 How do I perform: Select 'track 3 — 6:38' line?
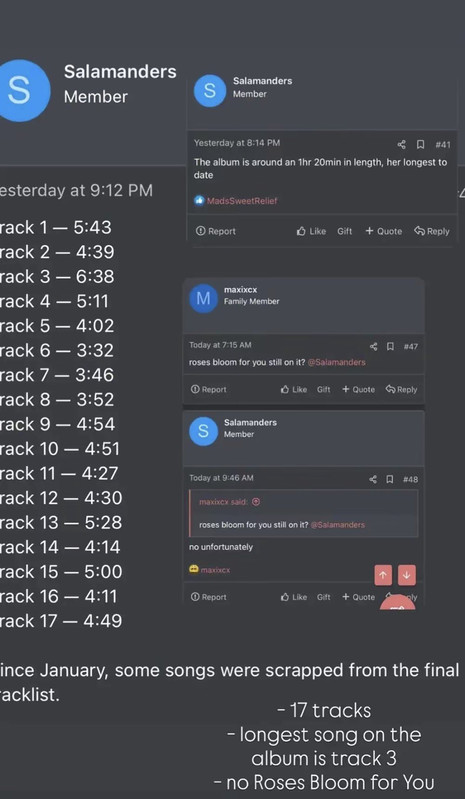(x=57, y=277)
